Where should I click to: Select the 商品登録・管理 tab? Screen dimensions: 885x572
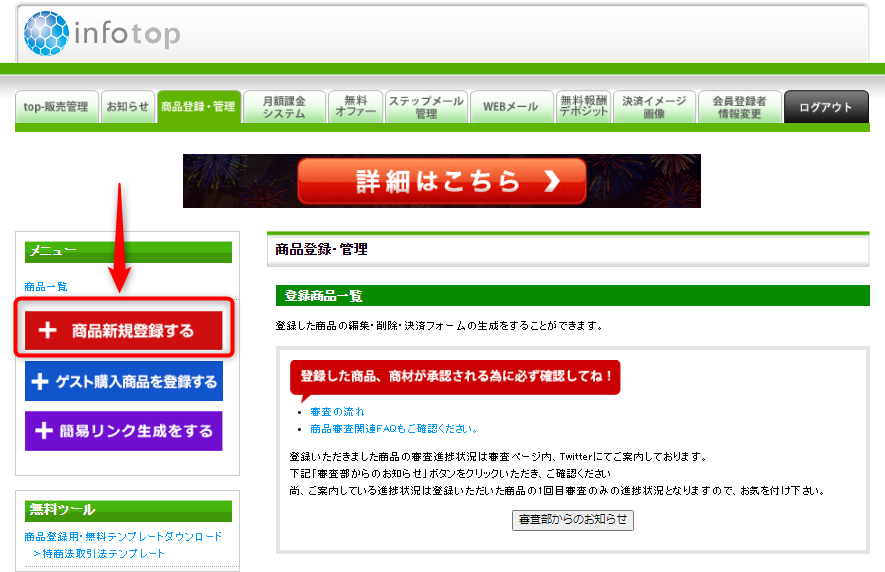[199, 107]
